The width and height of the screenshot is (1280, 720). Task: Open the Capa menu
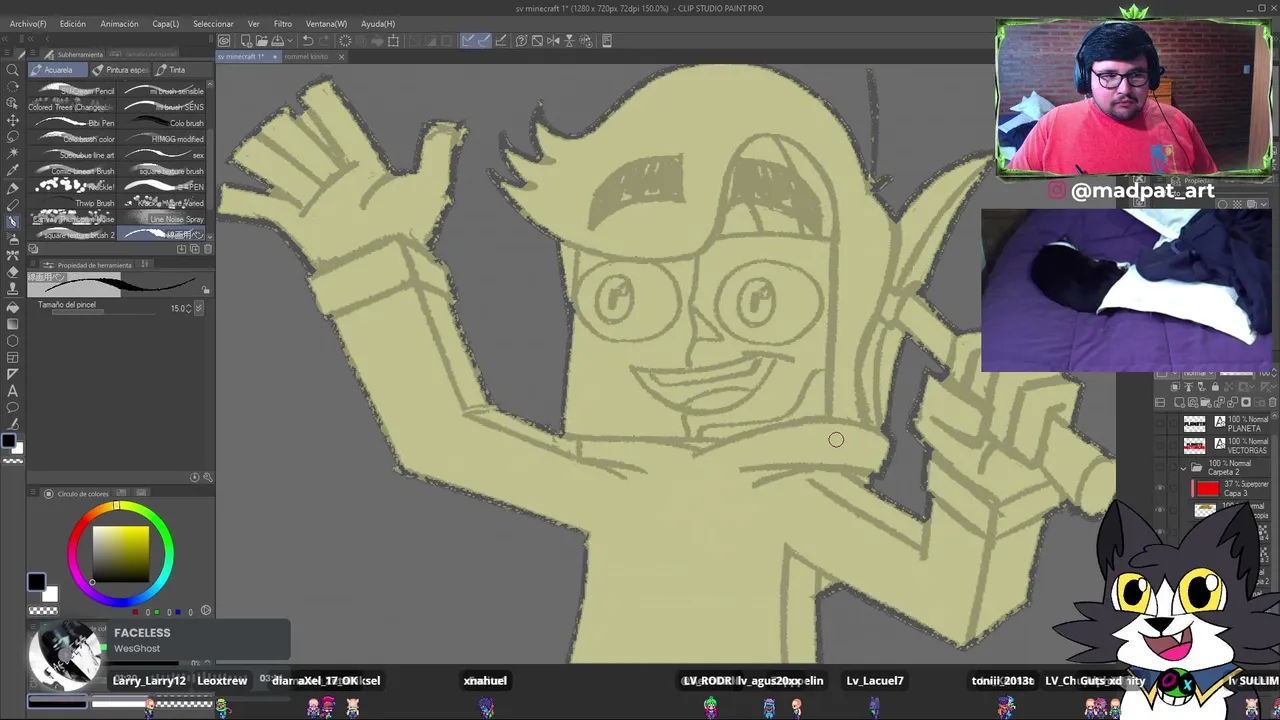coord(165,24)
